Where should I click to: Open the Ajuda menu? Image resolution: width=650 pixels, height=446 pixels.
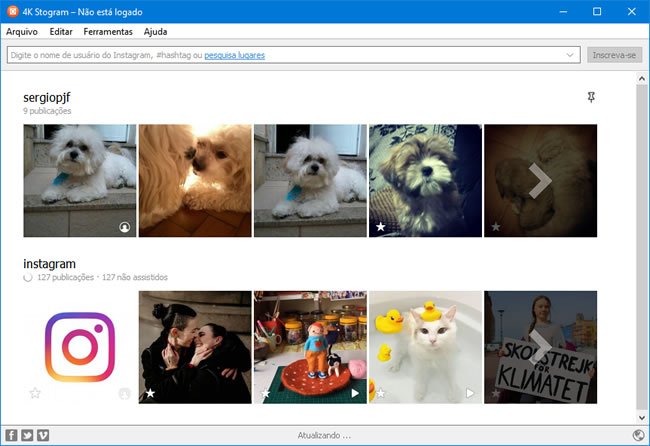(x=155, y=32)
